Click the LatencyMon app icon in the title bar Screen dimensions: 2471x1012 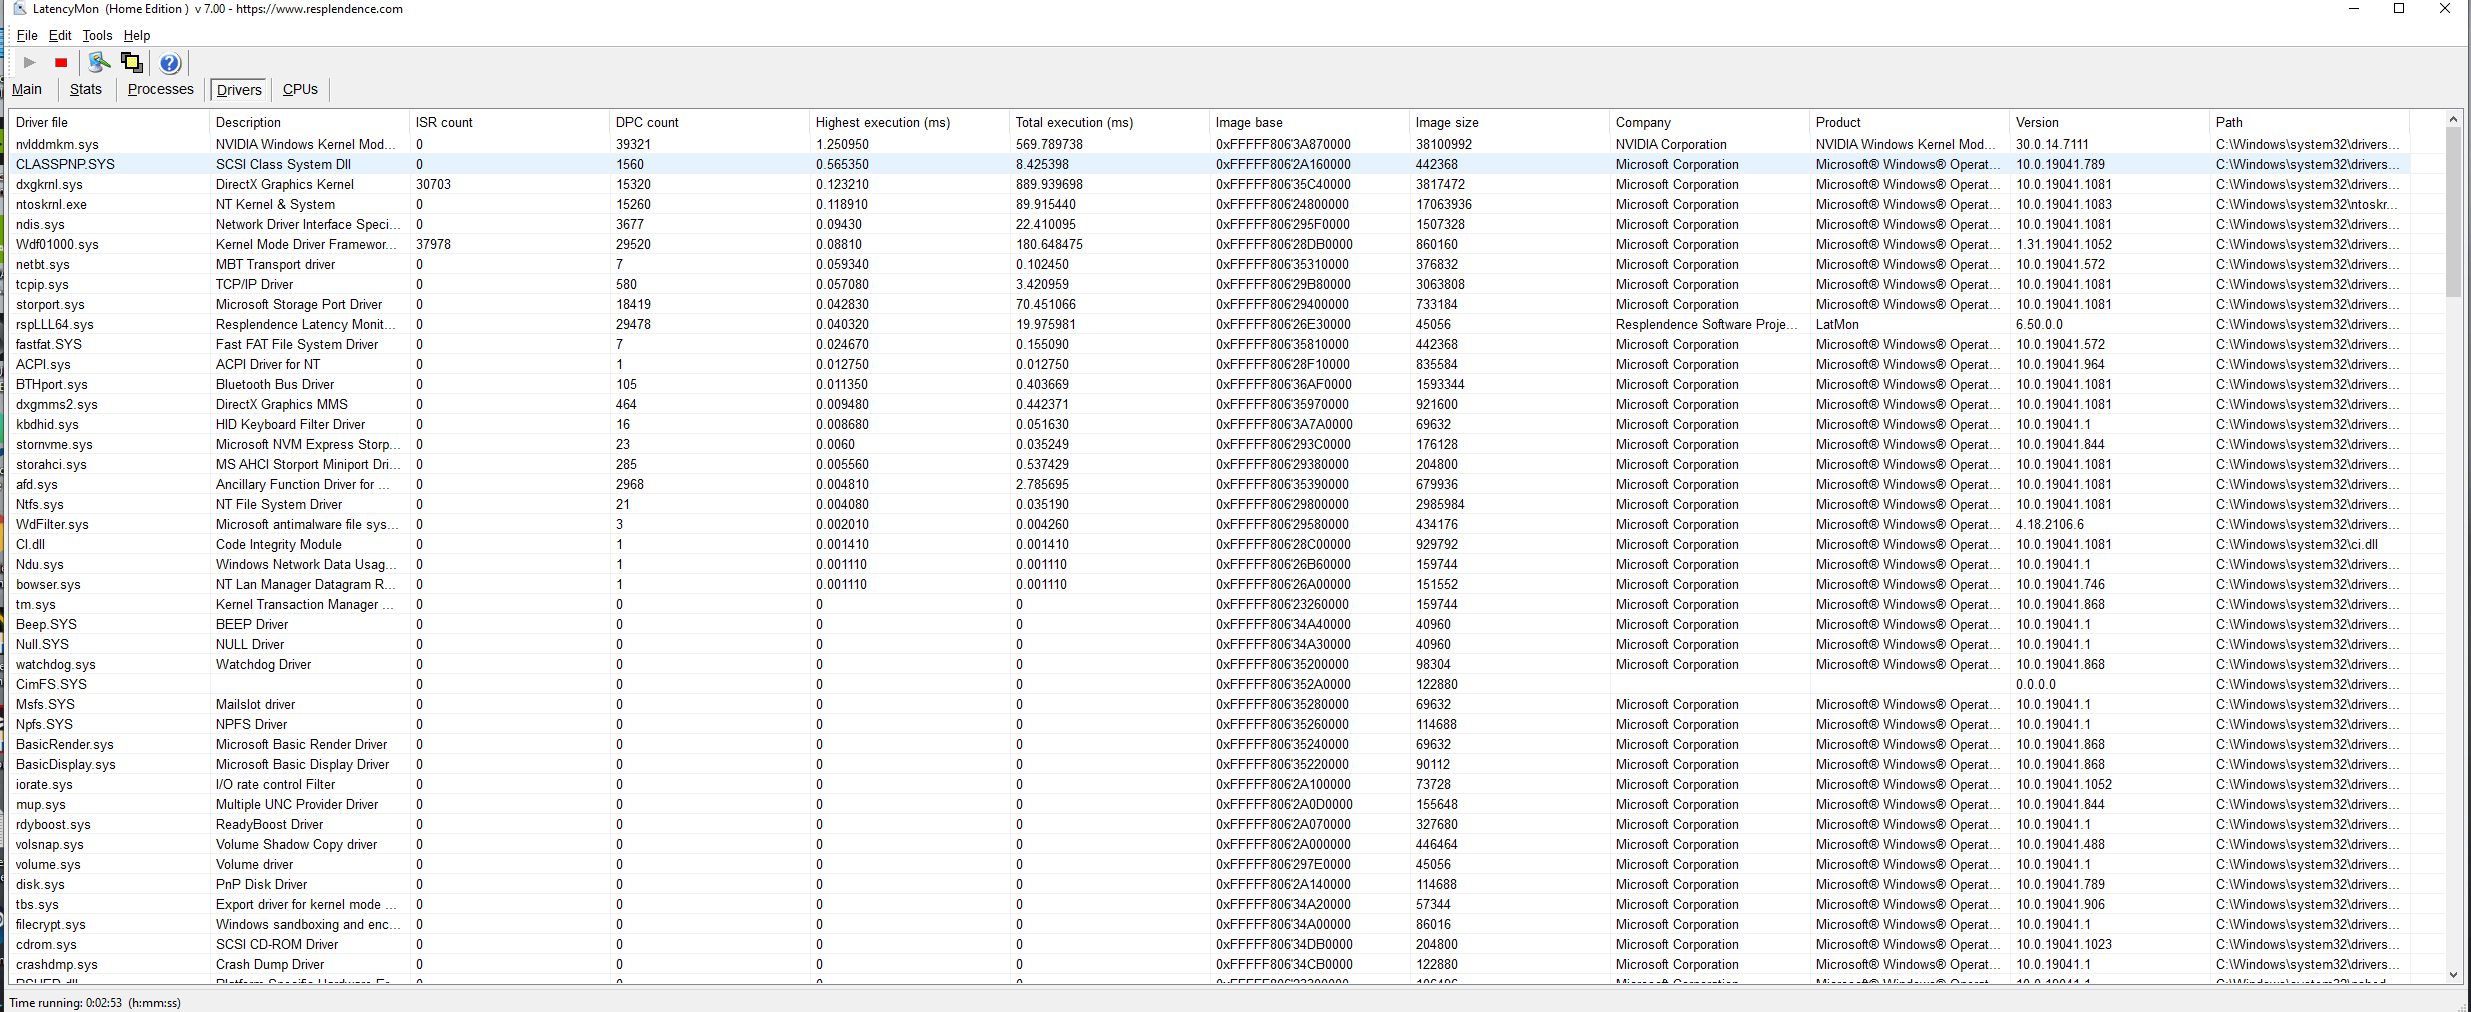click(x=19, y=9)
